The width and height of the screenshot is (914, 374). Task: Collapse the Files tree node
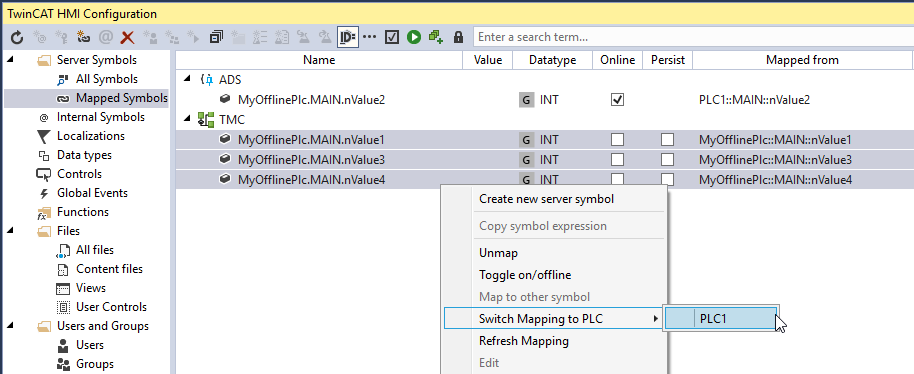click(11, 231)
